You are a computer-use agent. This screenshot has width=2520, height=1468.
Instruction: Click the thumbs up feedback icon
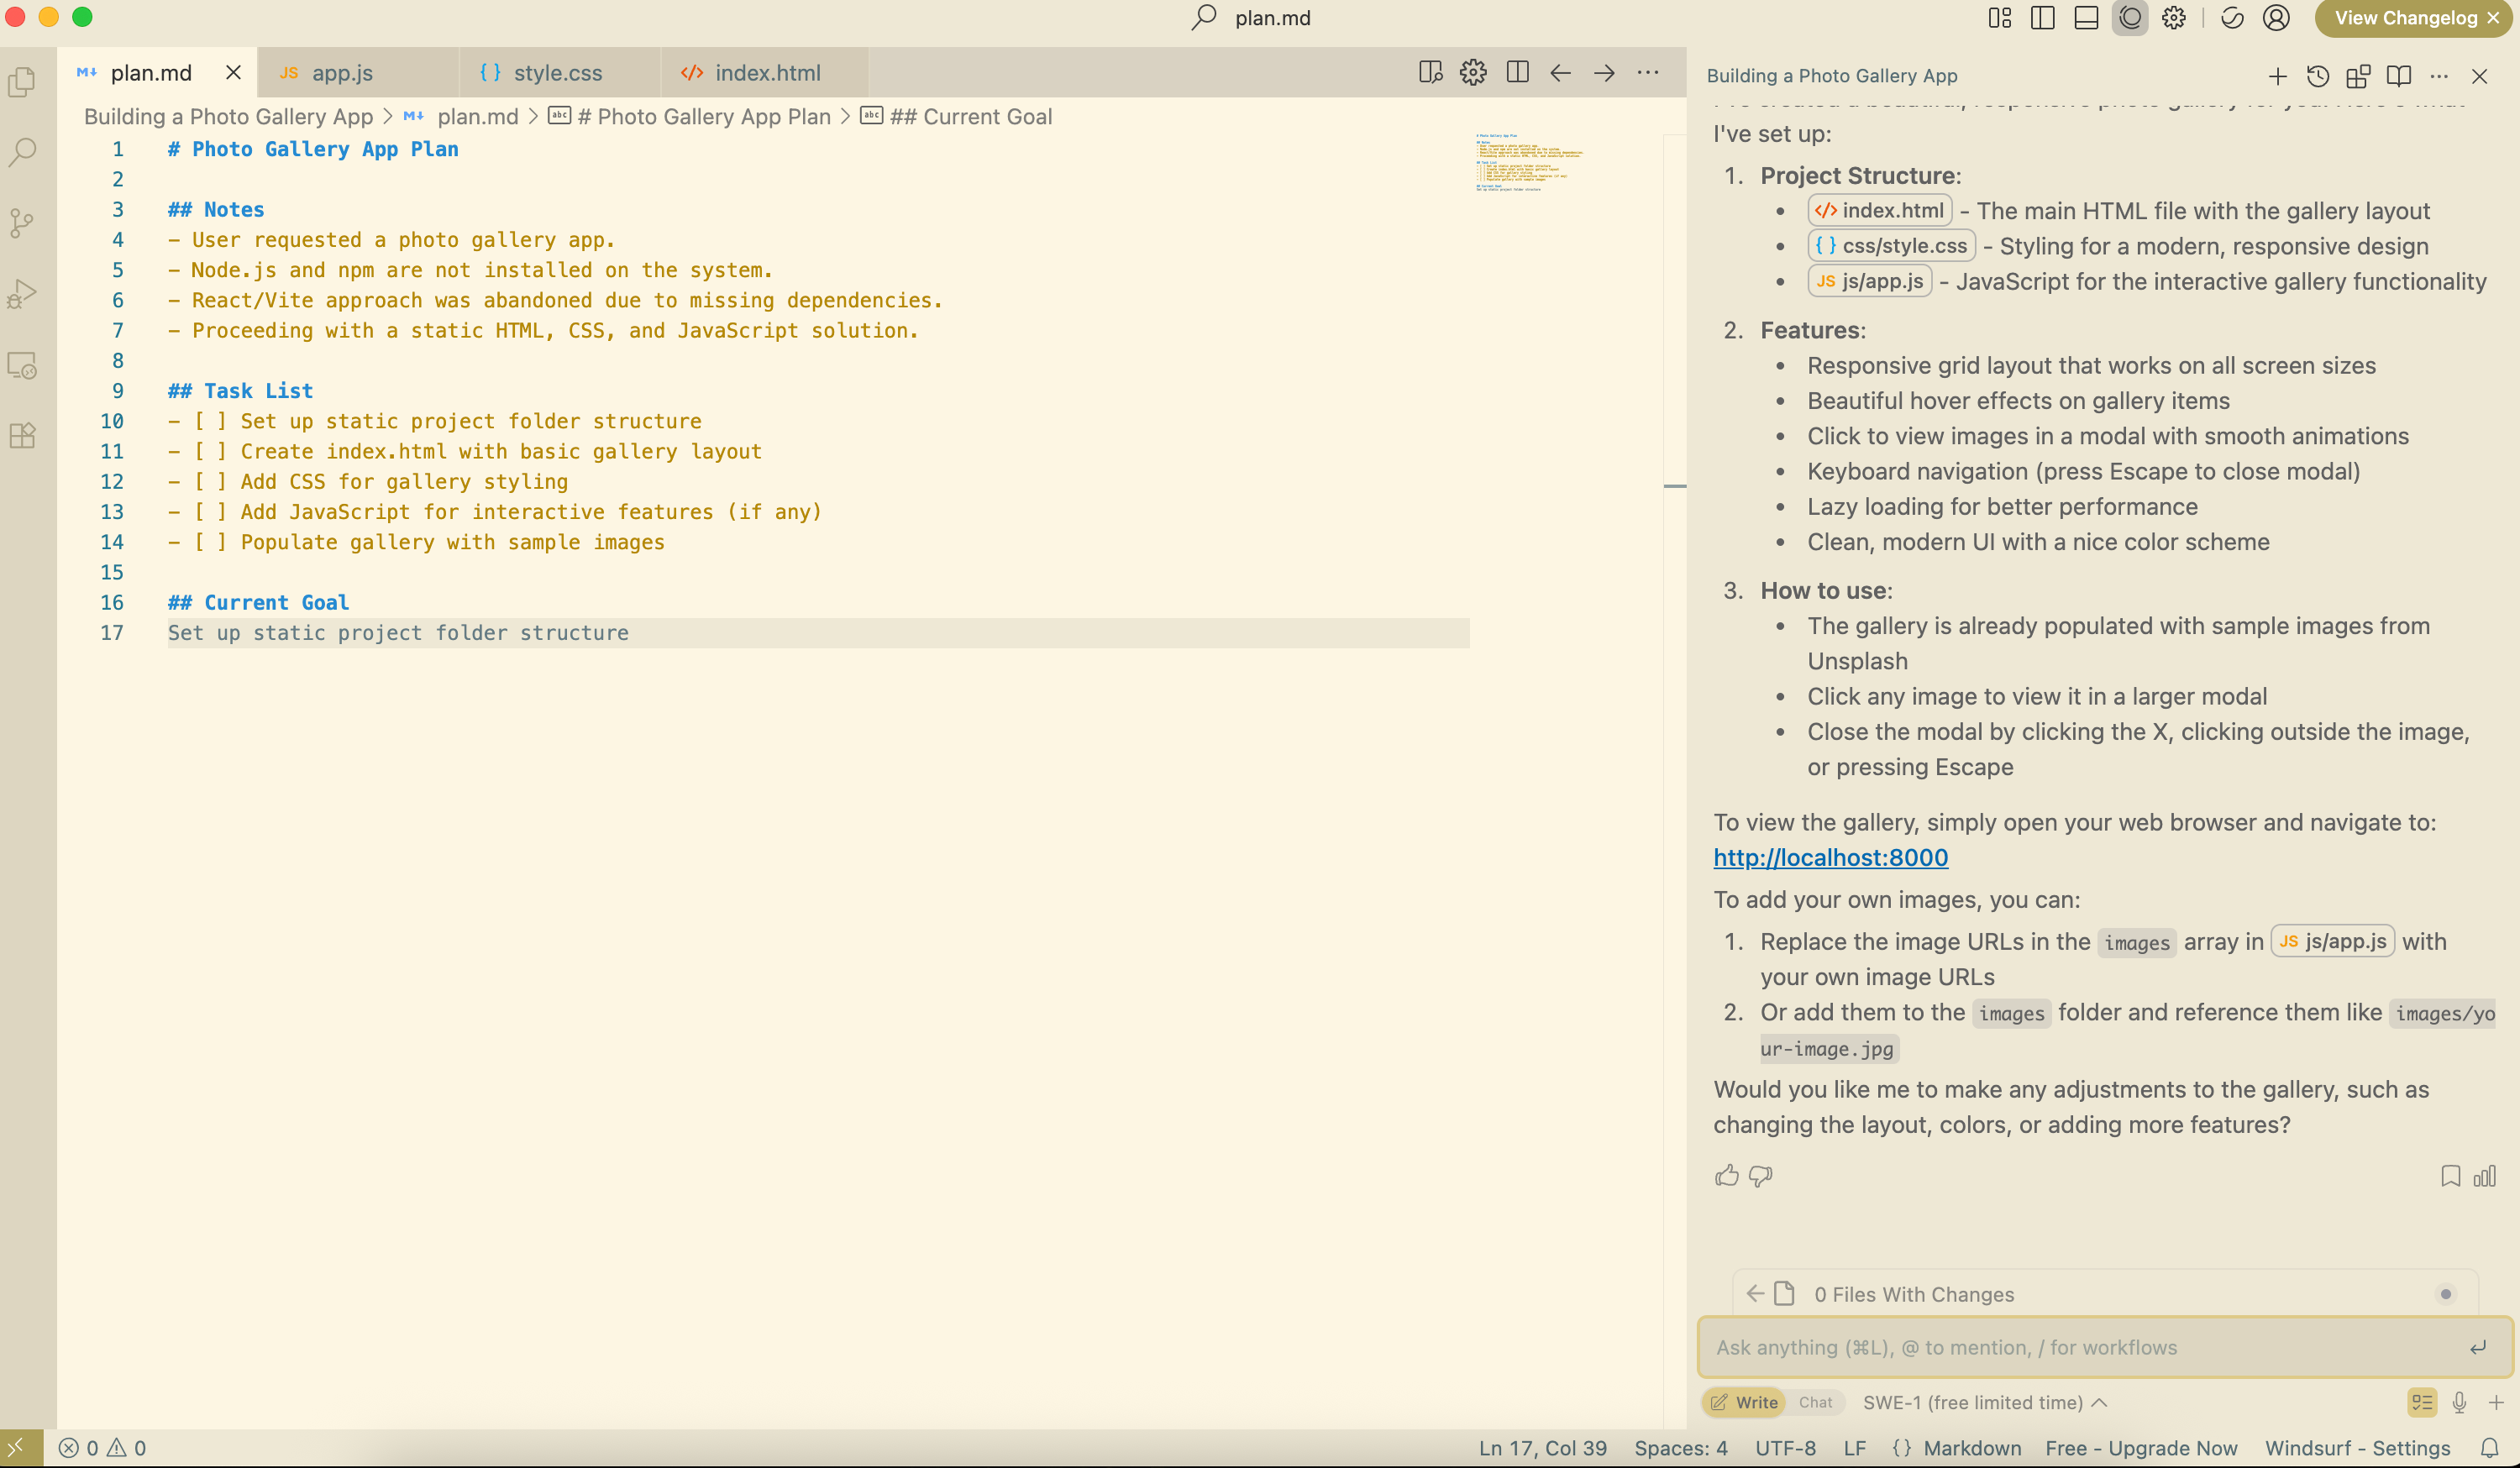(1726, 1176)
